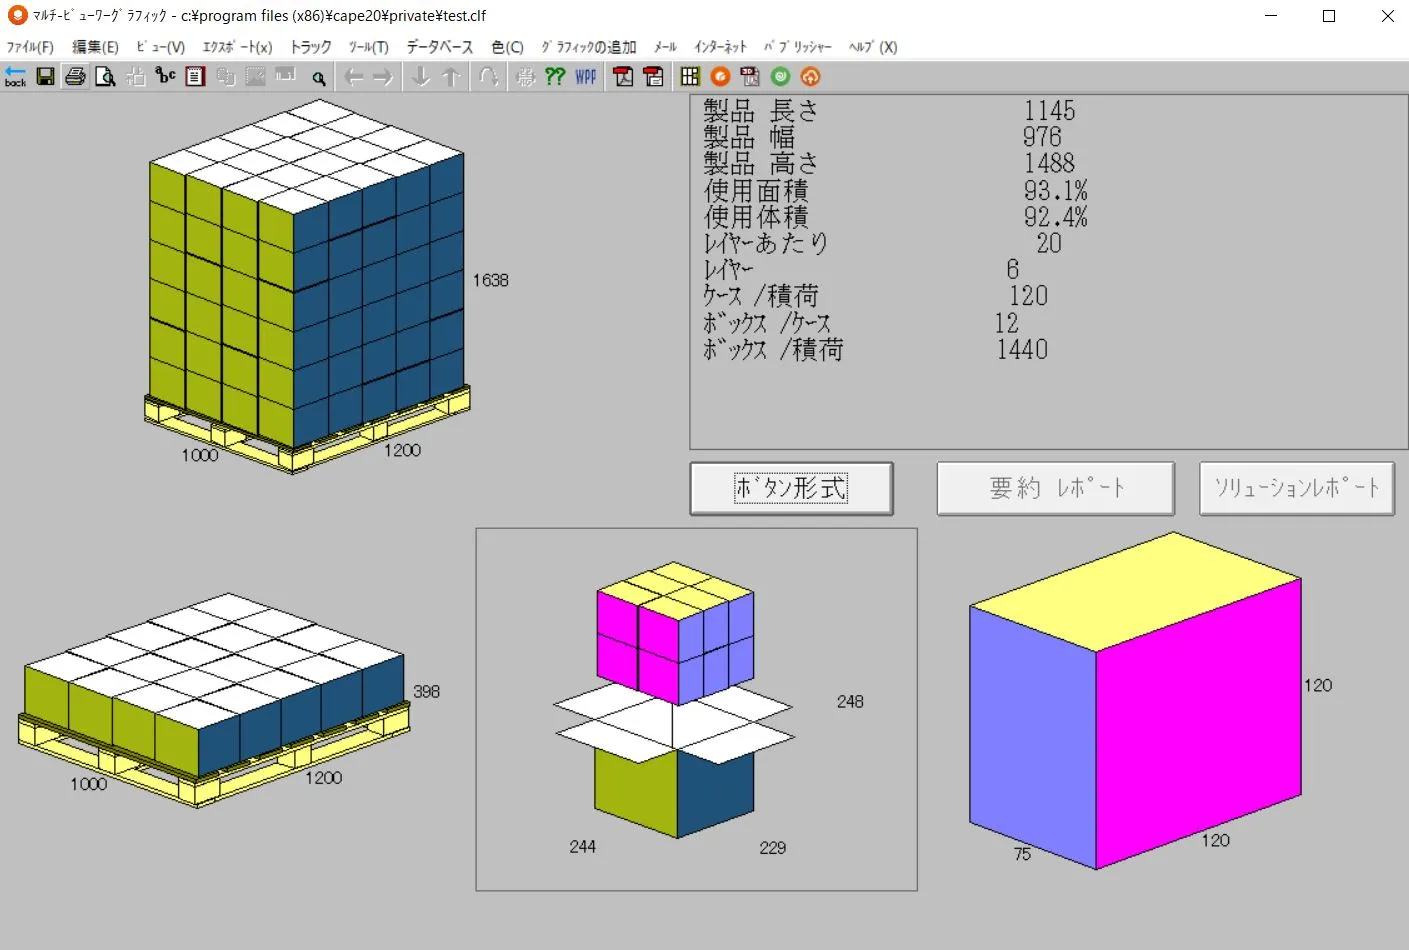The height and width of the screenshot is (950, 1409).
Task: Export to PDF using the PDF icon
Action: (x=623, y=76)
